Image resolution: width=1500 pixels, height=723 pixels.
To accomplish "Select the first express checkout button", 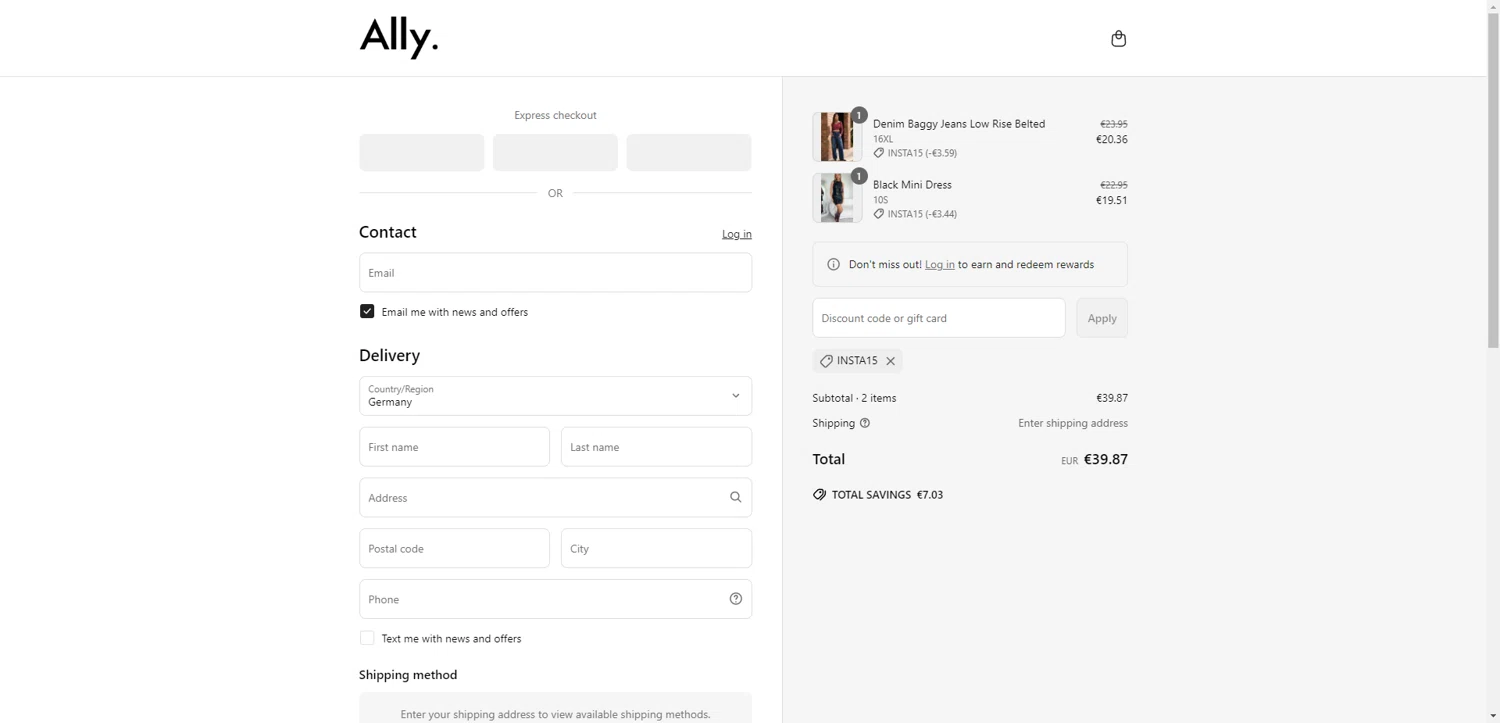I will click(x=421, y=153).
